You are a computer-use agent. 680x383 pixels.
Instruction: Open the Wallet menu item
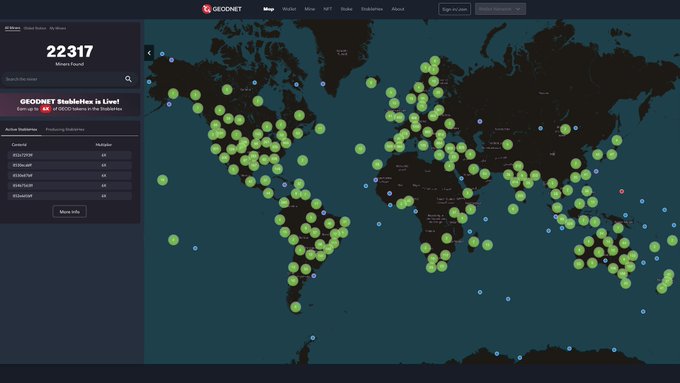click(289, 9)
